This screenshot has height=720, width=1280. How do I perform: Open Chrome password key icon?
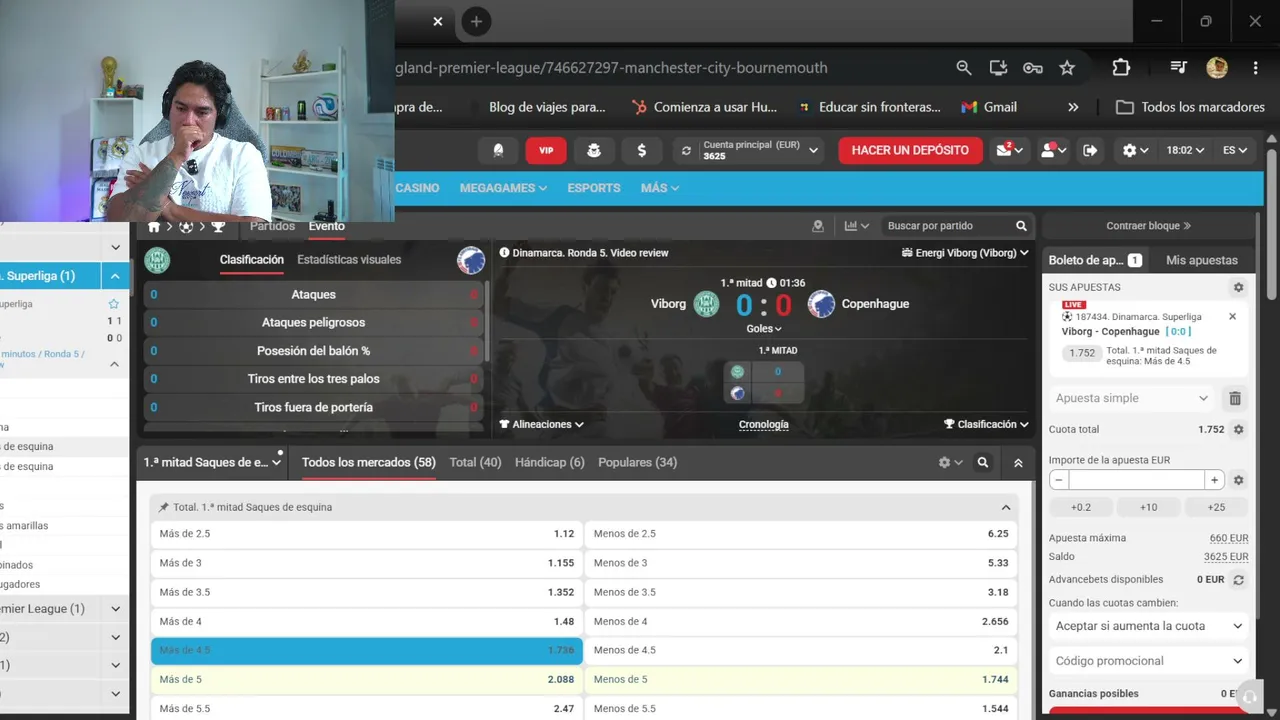(1033, 68)
